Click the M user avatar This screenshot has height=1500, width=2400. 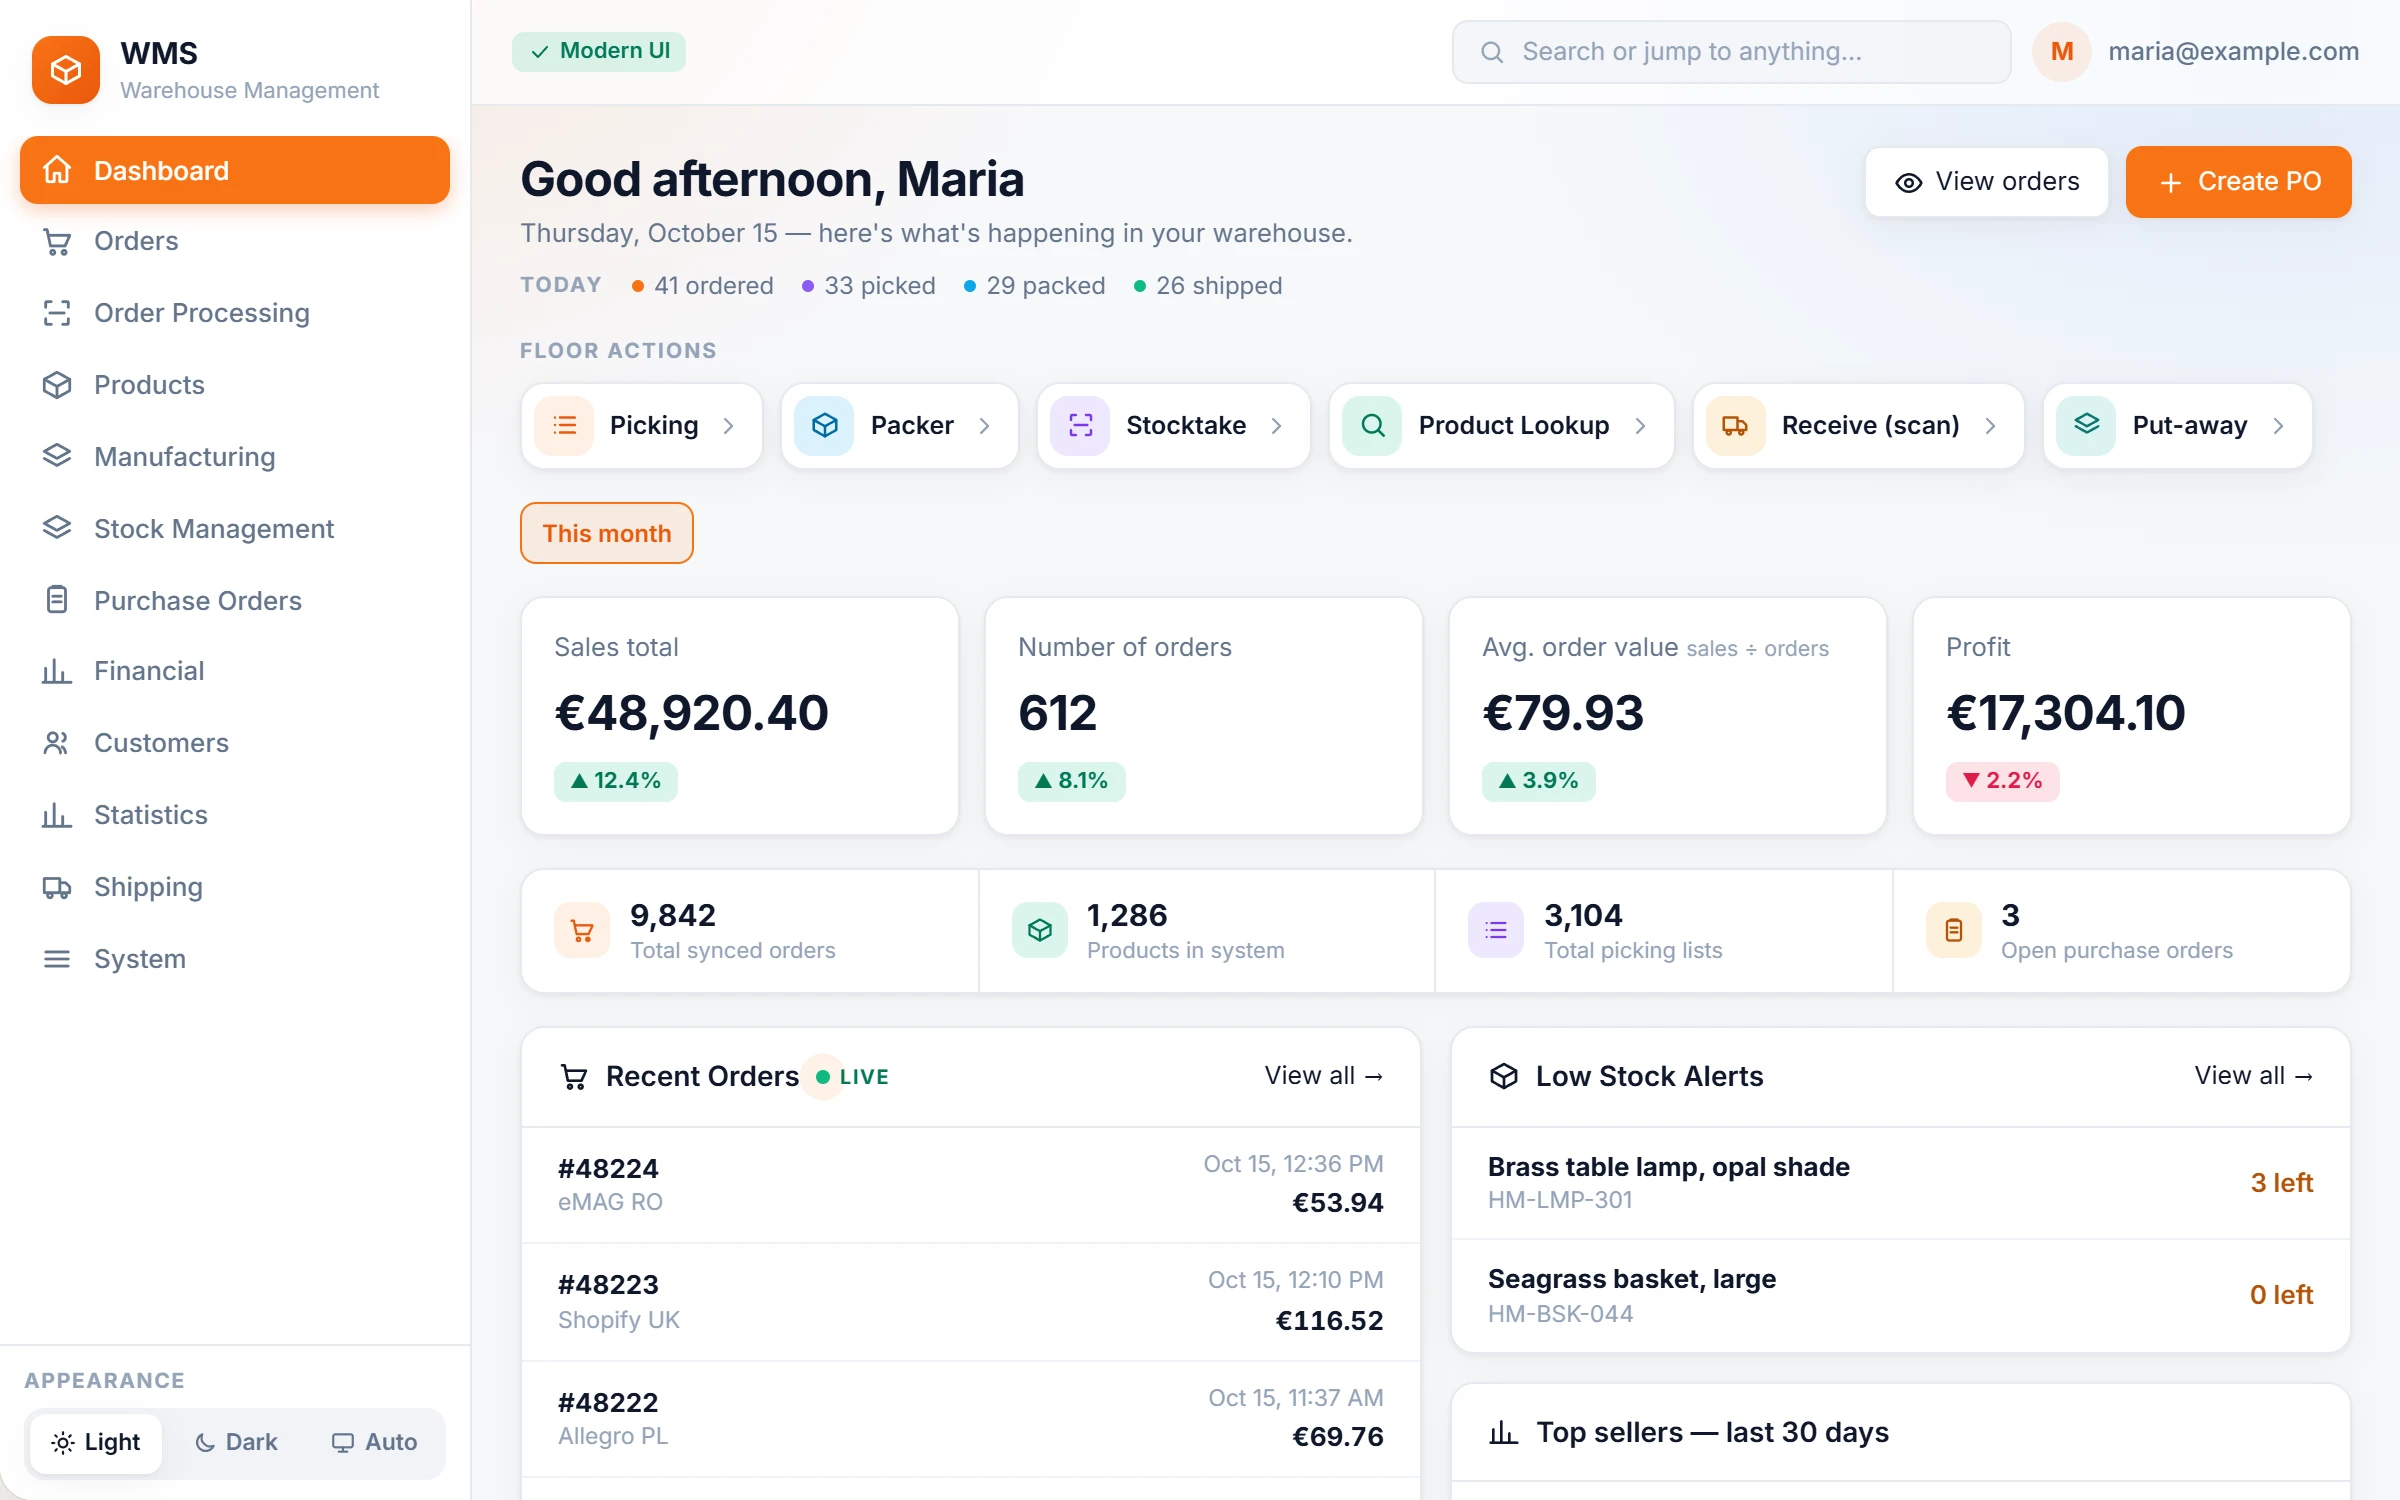click(x=2061, y=52)
